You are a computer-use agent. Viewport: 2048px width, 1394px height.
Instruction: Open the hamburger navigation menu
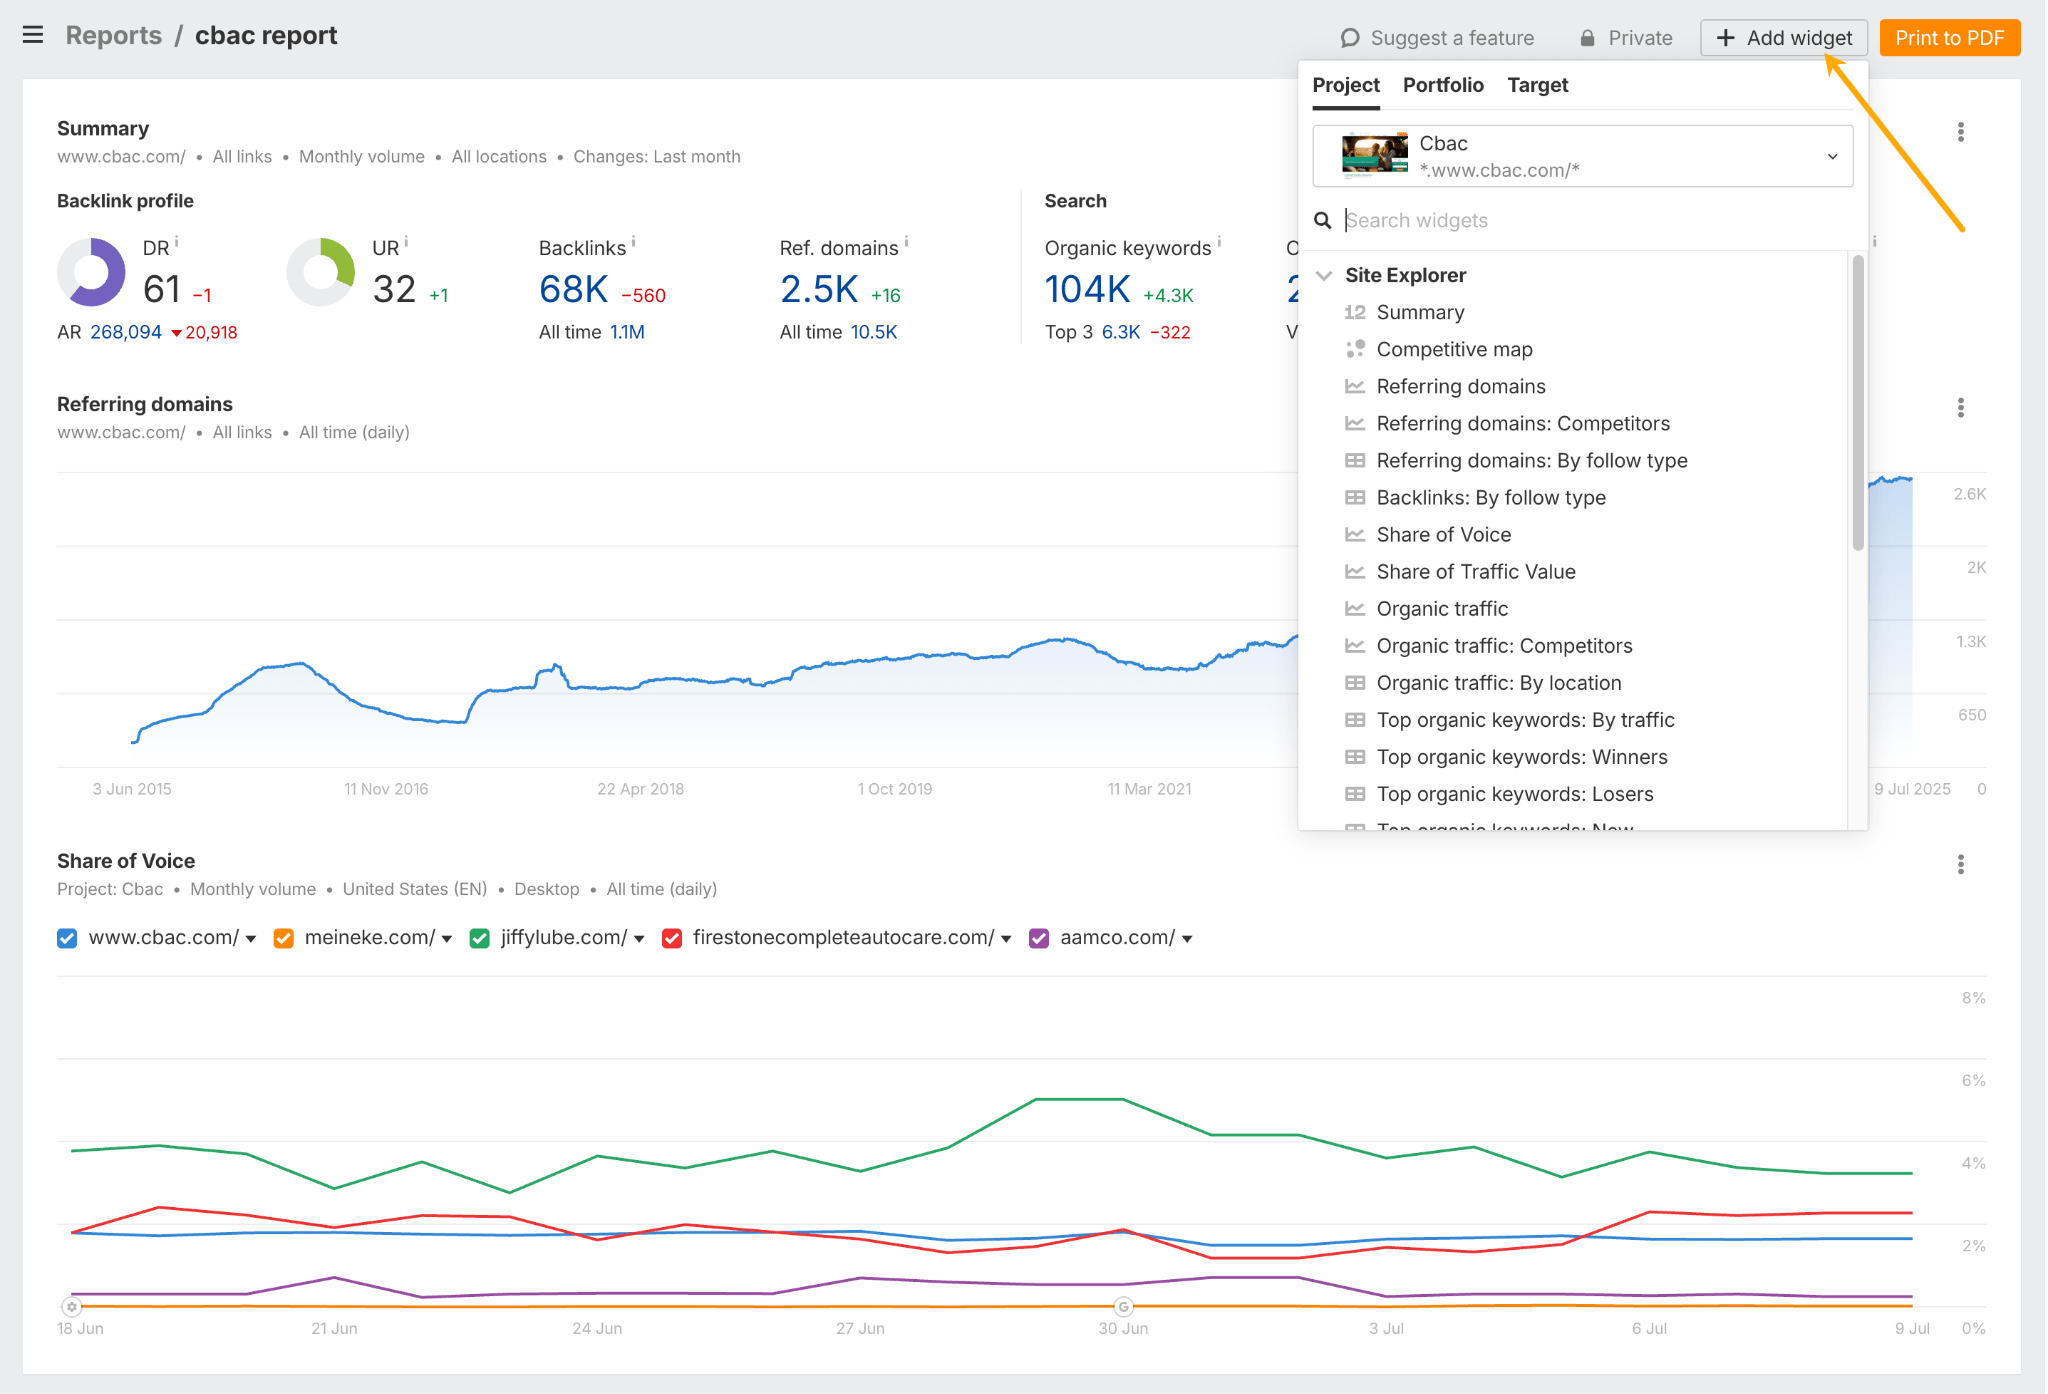33,35
